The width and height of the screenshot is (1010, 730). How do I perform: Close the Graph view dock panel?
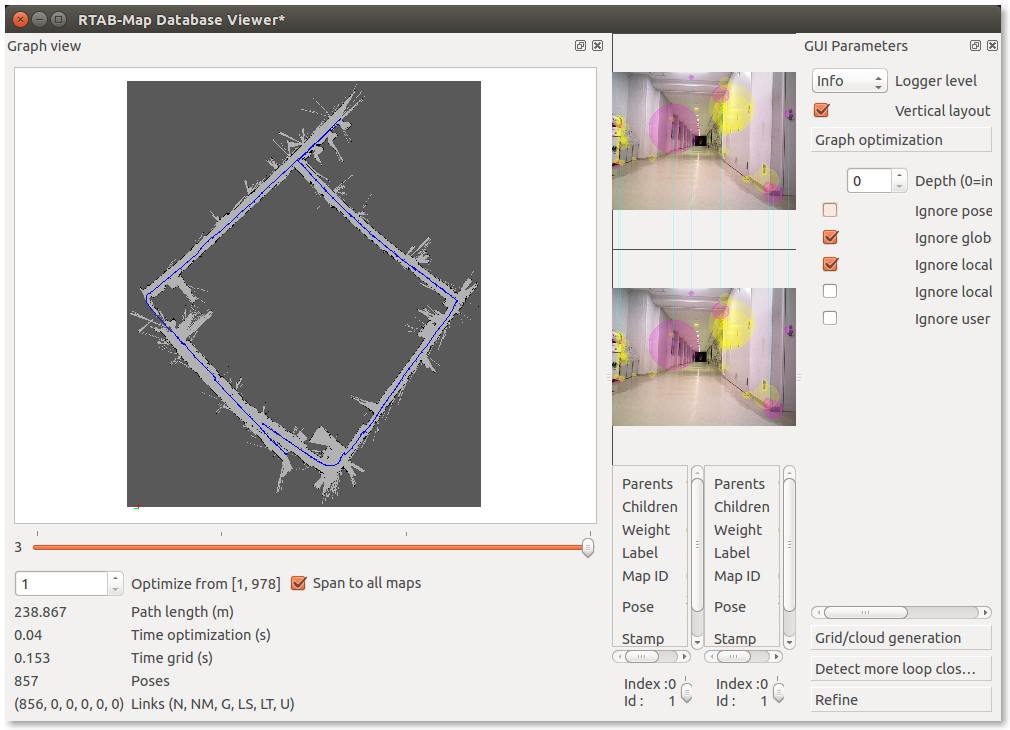pos(597,46)
